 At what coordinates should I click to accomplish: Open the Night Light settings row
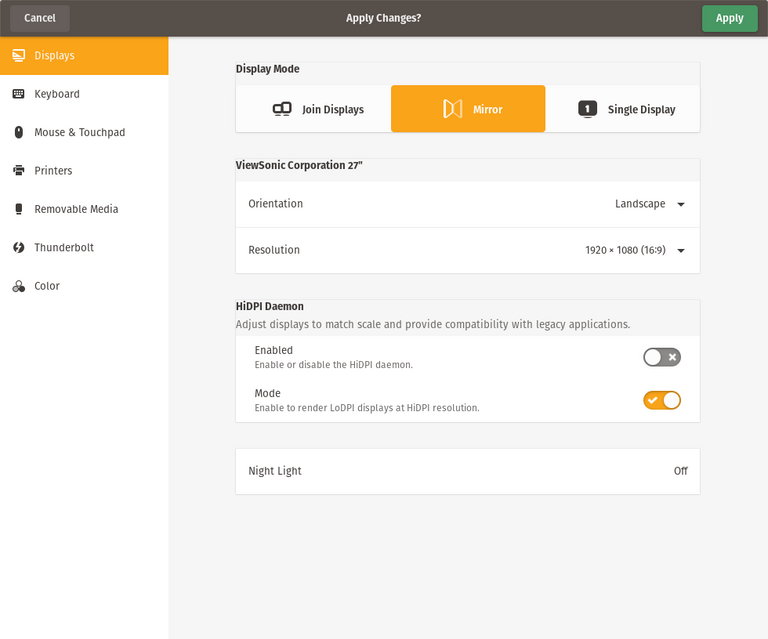pos(467,471)
